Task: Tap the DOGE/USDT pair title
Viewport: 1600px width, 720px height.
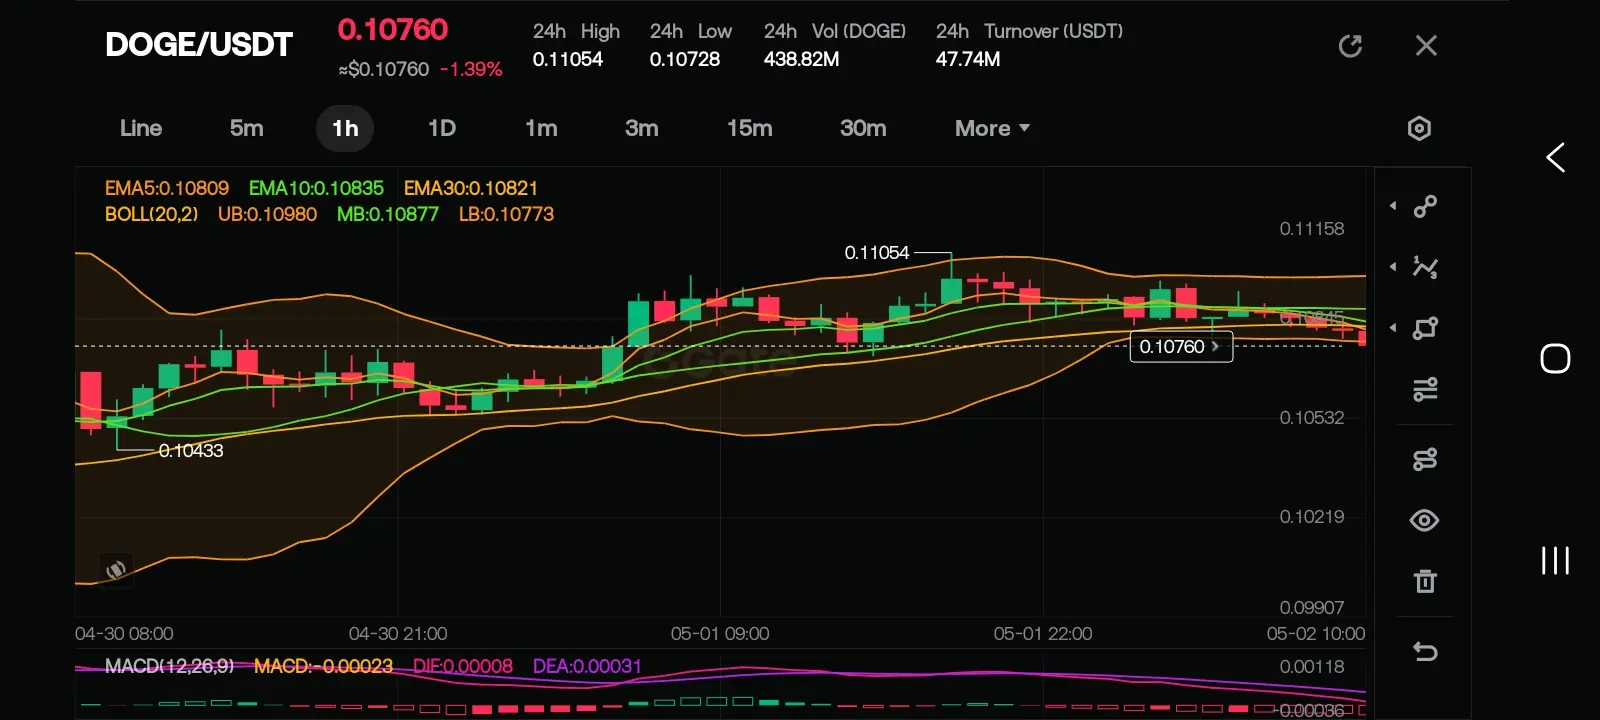Action: [199, 45]
